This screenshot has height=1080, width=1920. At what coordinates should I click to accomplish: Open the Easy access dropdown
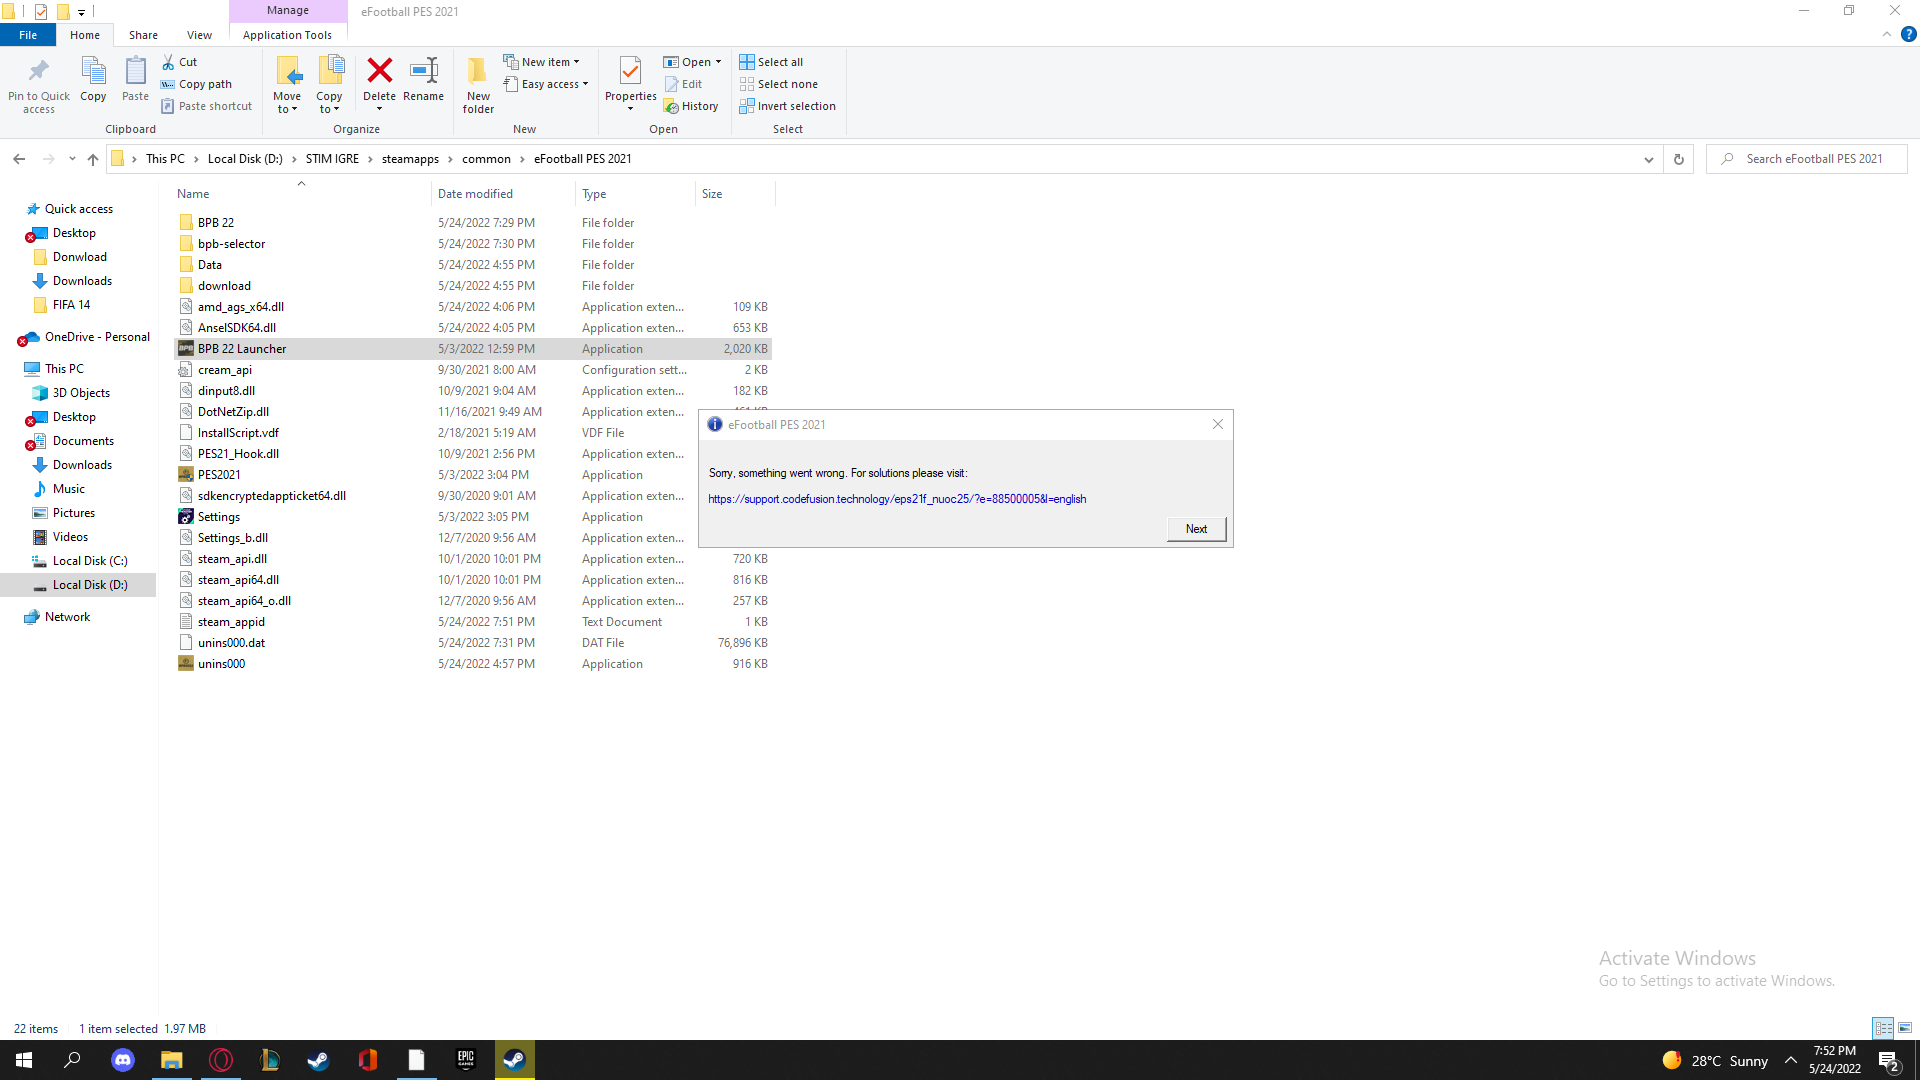pyautogui.click(x=546, y=84)
